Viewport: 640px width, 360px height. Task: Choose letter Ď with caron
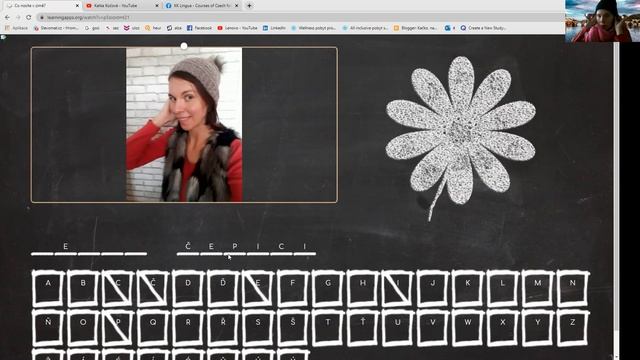[x=223, y=288]
